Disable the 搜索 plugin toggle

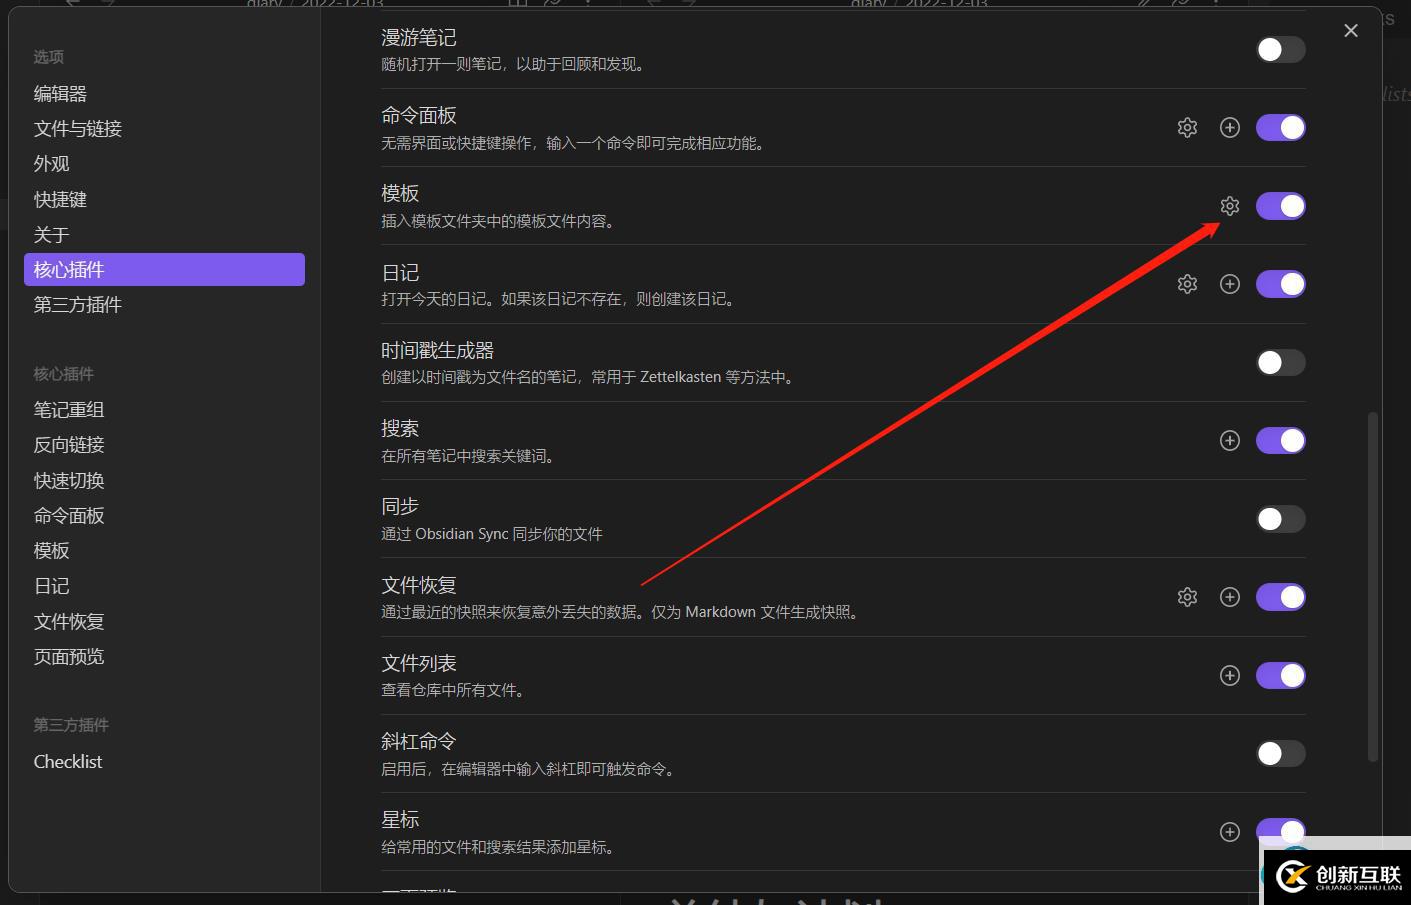coord(1281,441)
